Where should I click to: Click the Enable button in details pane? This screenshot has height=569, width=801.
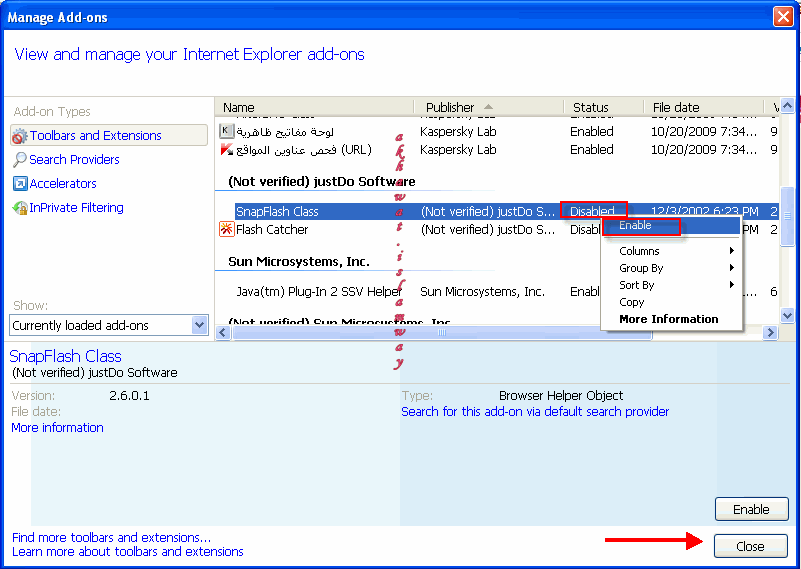coord(751,509)
